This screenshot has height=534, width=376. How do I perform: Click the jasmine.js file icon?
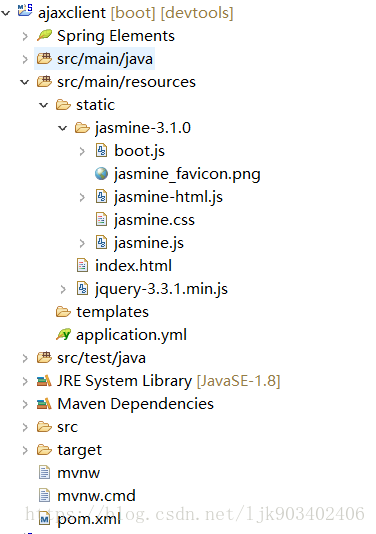pyautogui.click(x=101, y=242)
